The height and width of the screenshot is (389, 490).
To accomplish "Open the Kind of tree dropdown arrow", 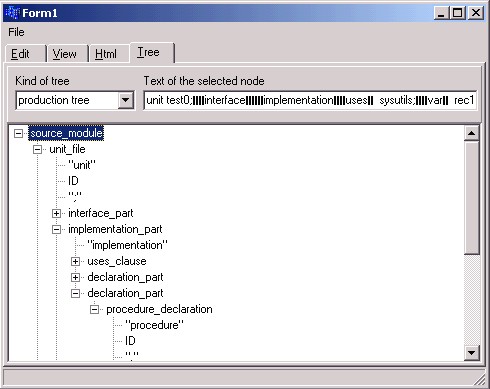I will pos(126,100).
